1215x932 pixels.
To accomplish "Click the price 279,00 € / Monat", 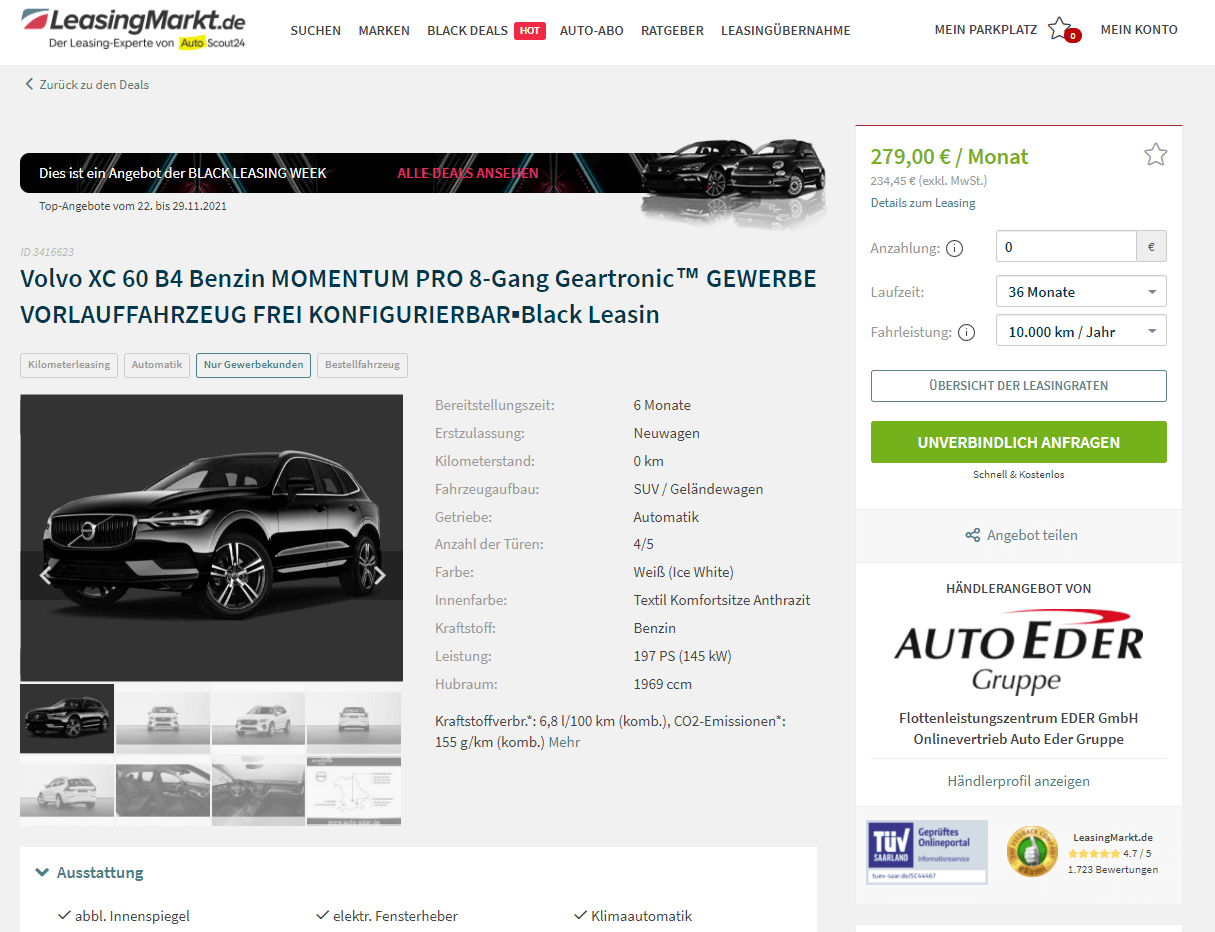I will (950, 156).
